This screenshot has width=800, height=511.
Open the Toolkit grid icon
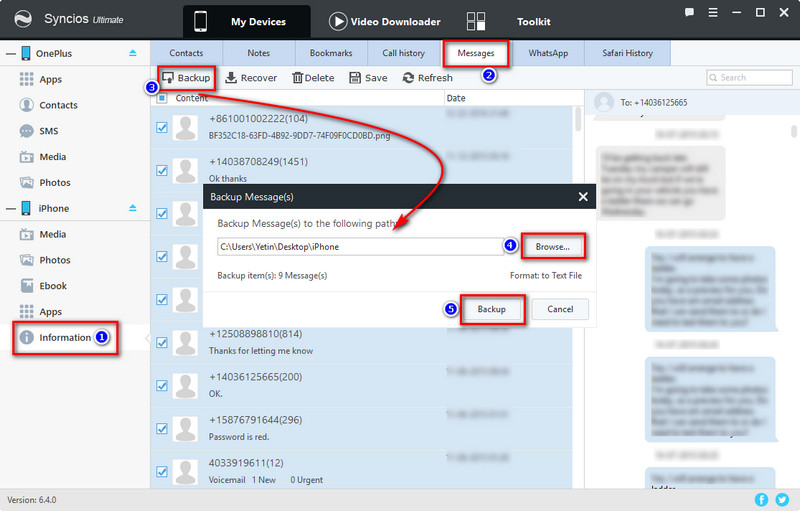476,21
